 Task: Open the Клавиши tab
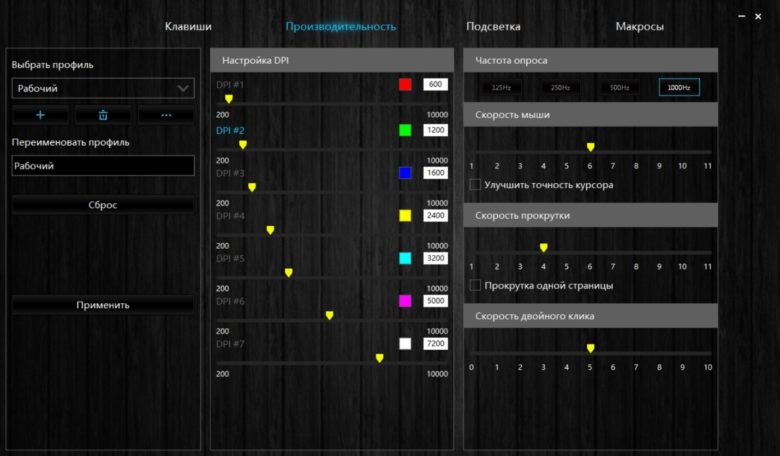(x=188, y=26)
